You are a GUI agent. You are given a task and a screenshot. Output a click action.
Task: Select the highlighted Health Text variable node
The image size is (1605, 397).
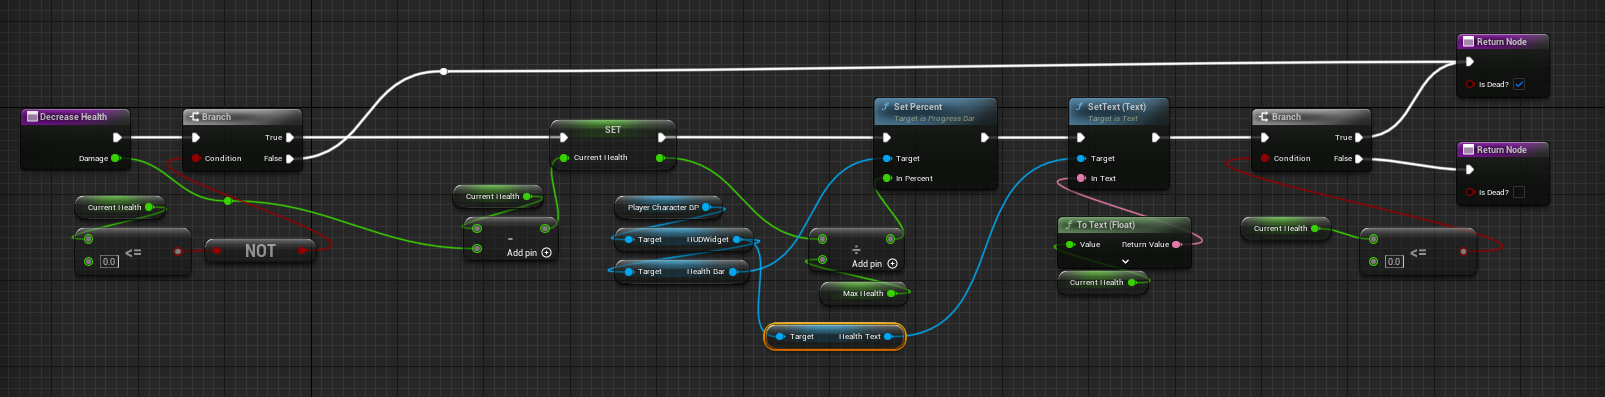pos(834,337)
